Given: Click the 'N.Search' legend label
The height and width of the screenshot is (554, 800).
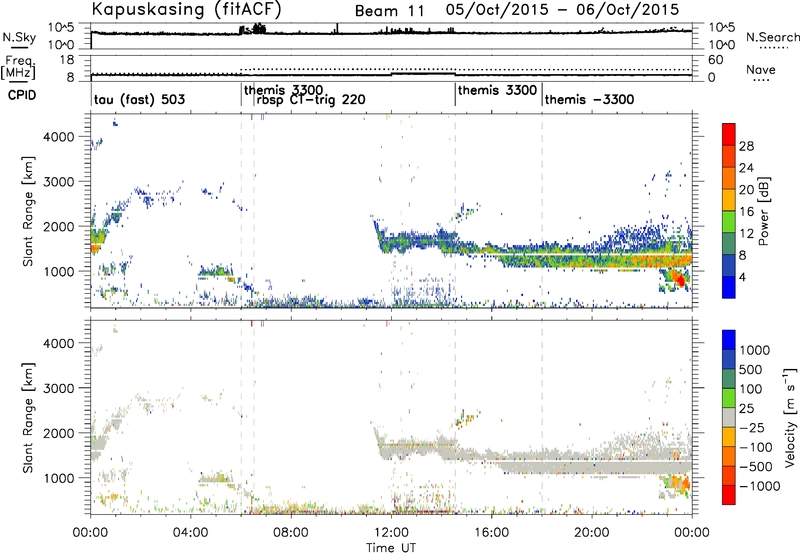Looking at the screenshot, I should coord(772,37).
